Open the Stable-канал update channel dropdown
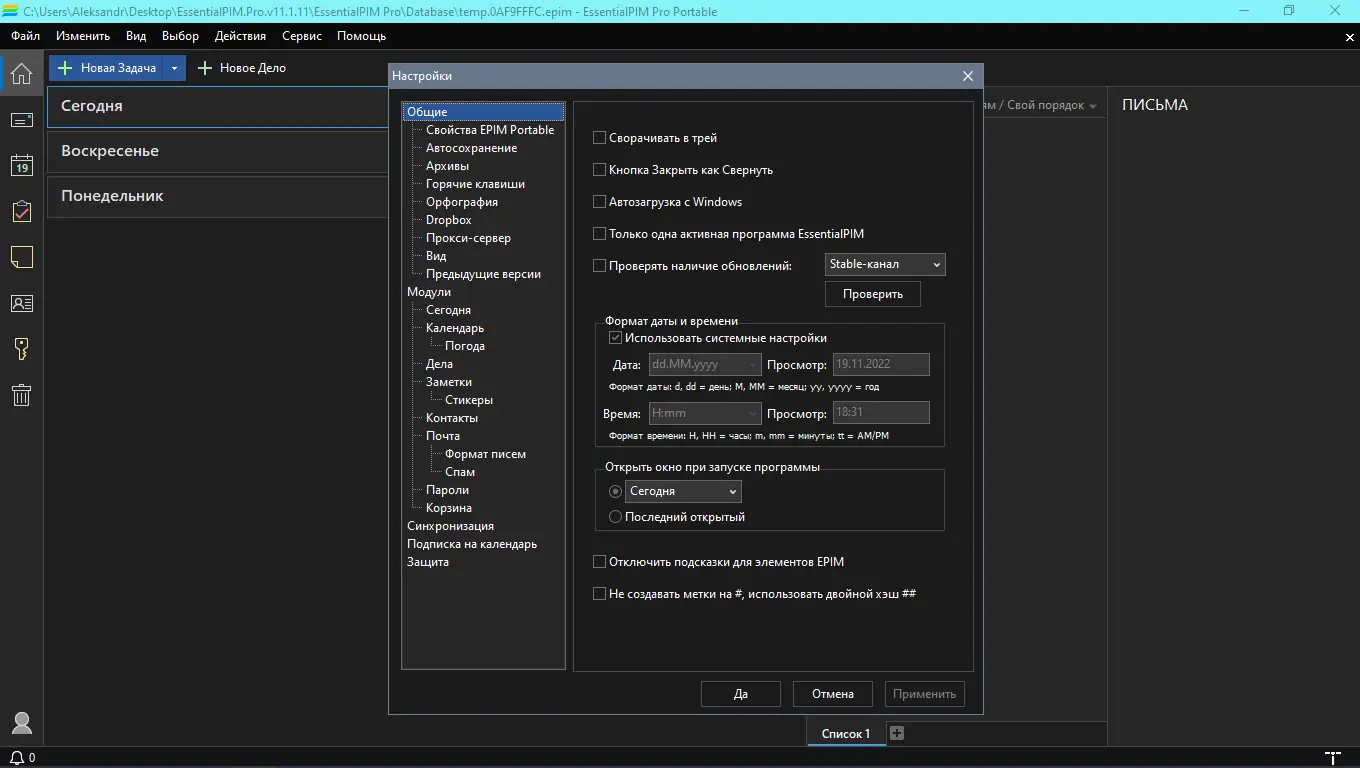Image resolution: width=1360 pixels, height=768 pixels. click(x=885, y=264)
